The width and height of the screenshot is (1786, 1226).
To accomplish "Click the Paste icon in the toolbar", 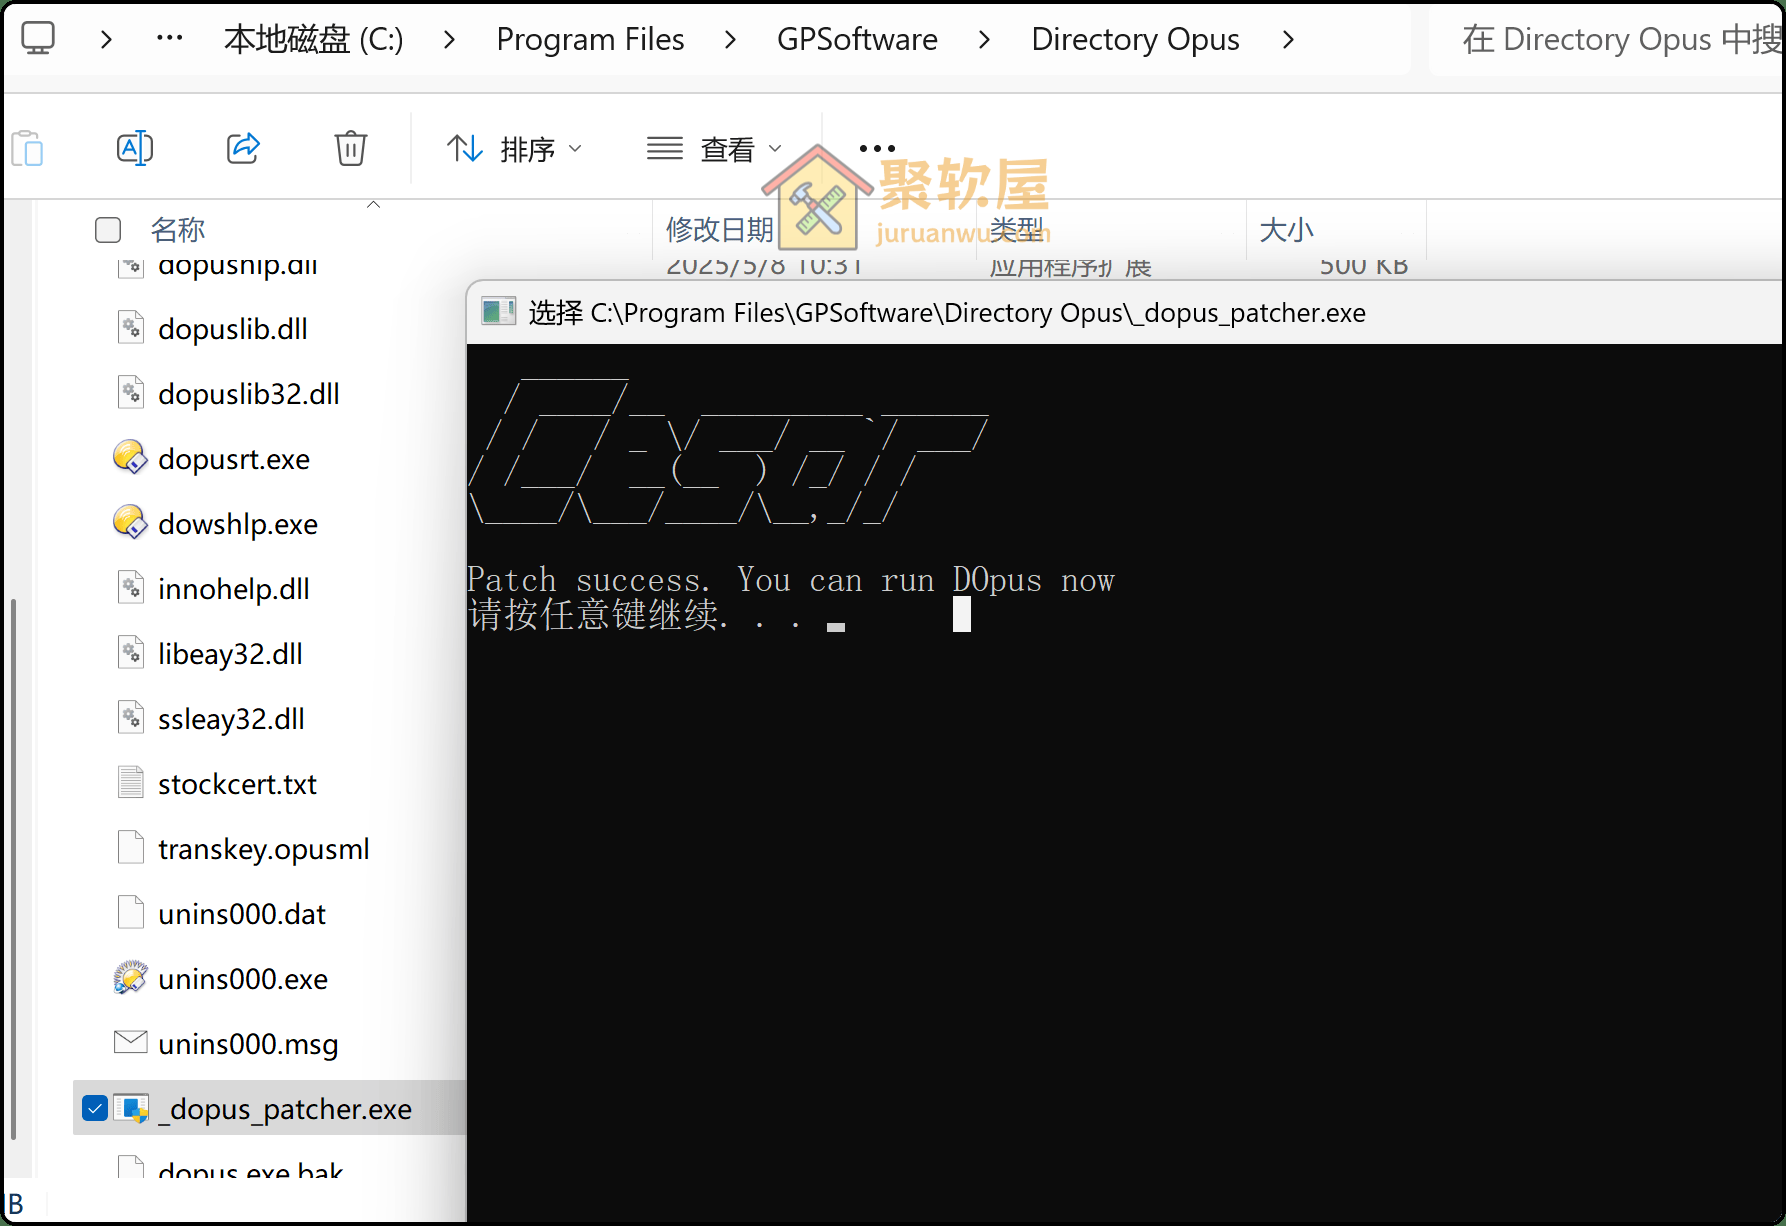I will click(x=28, y=148).
